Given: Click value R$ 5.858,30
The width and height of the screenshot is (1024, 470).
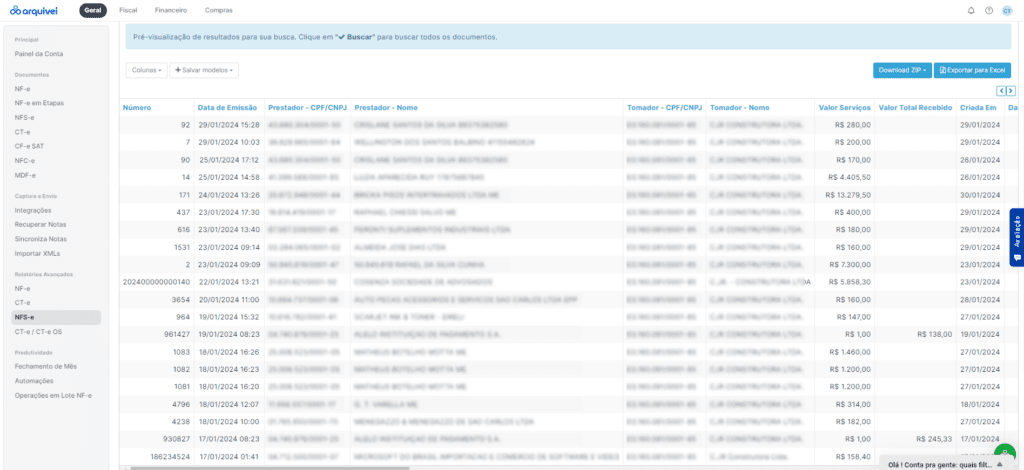Looking at the screenshot, I should coord(850,282).
